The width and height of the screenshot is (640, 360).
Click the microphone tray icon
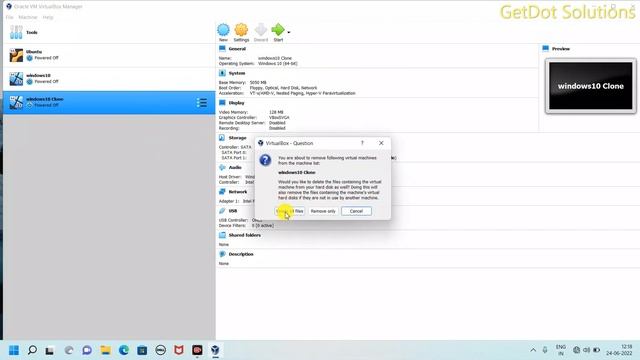545,350
